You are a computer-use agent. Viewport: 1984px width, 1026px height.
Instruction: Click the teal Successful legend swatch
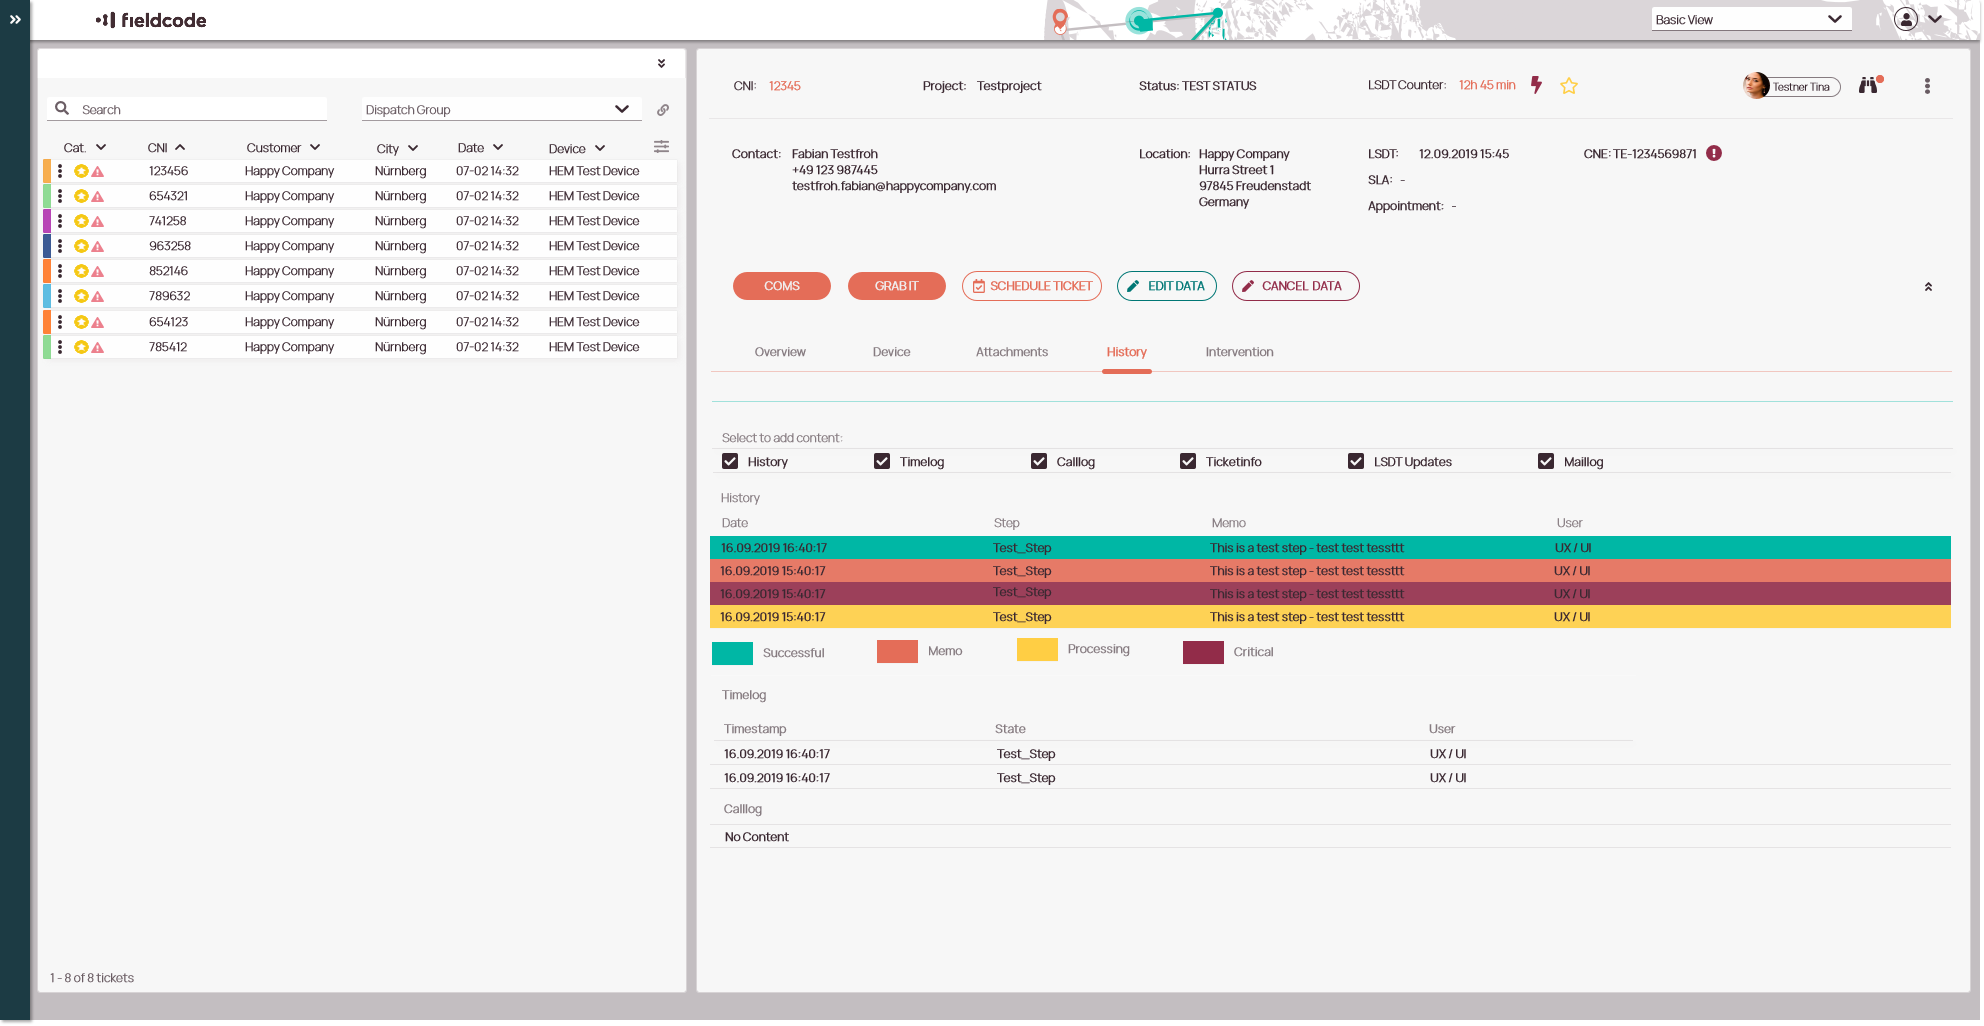732,652
